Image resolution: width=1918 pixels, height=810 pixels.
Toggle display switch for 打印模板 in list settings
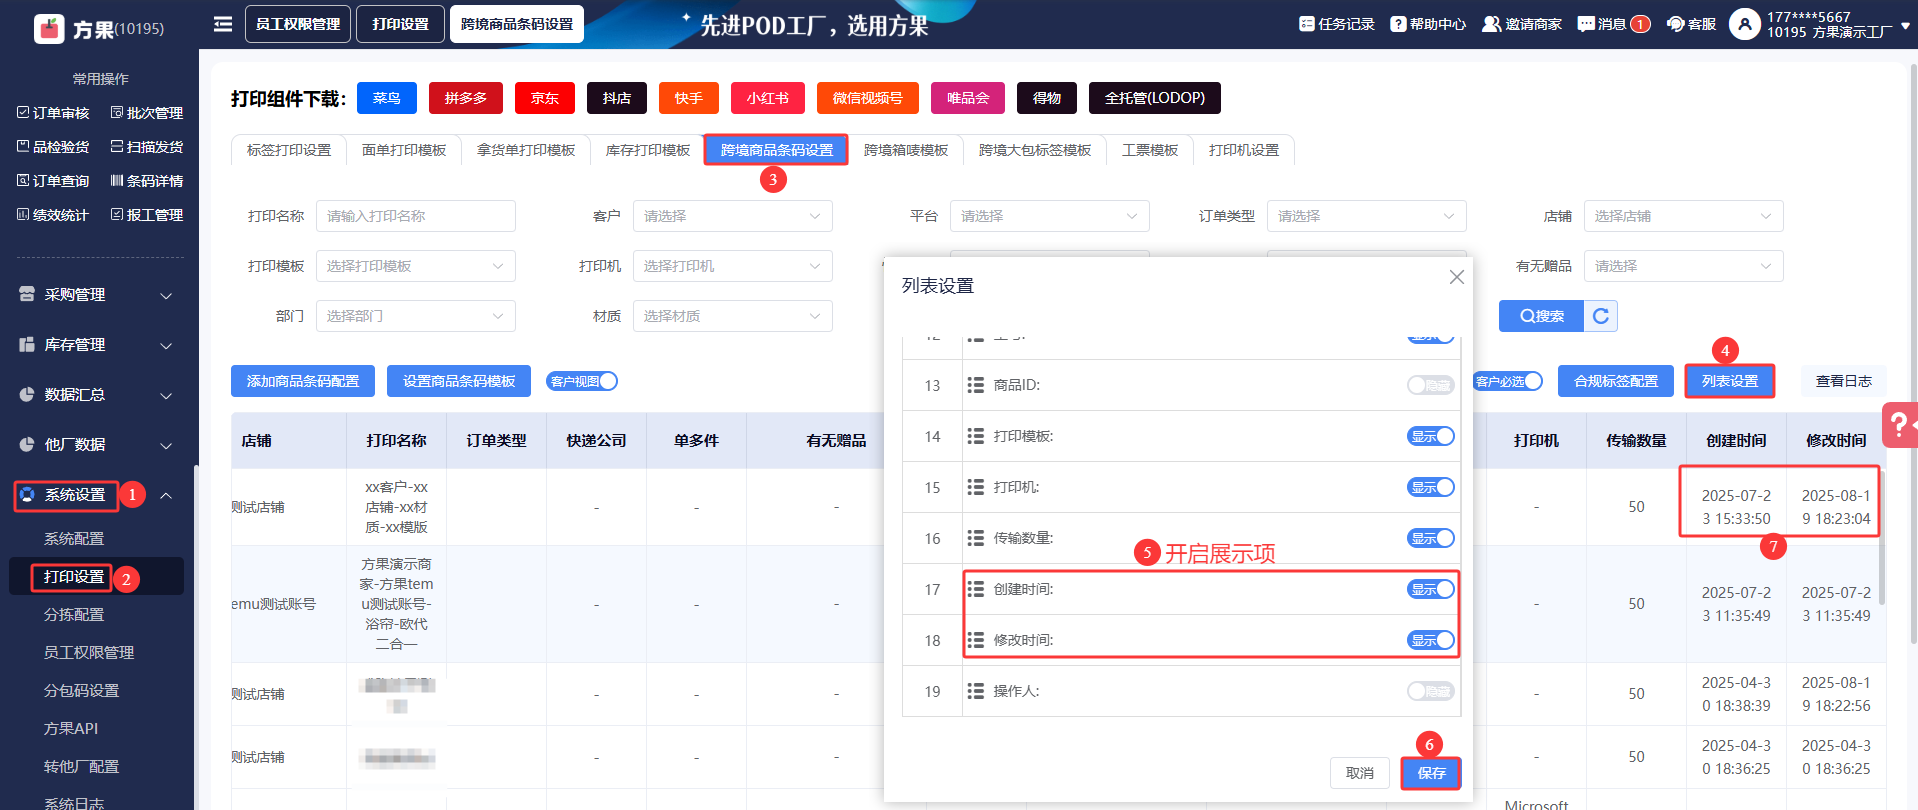tap(1431, 436)
